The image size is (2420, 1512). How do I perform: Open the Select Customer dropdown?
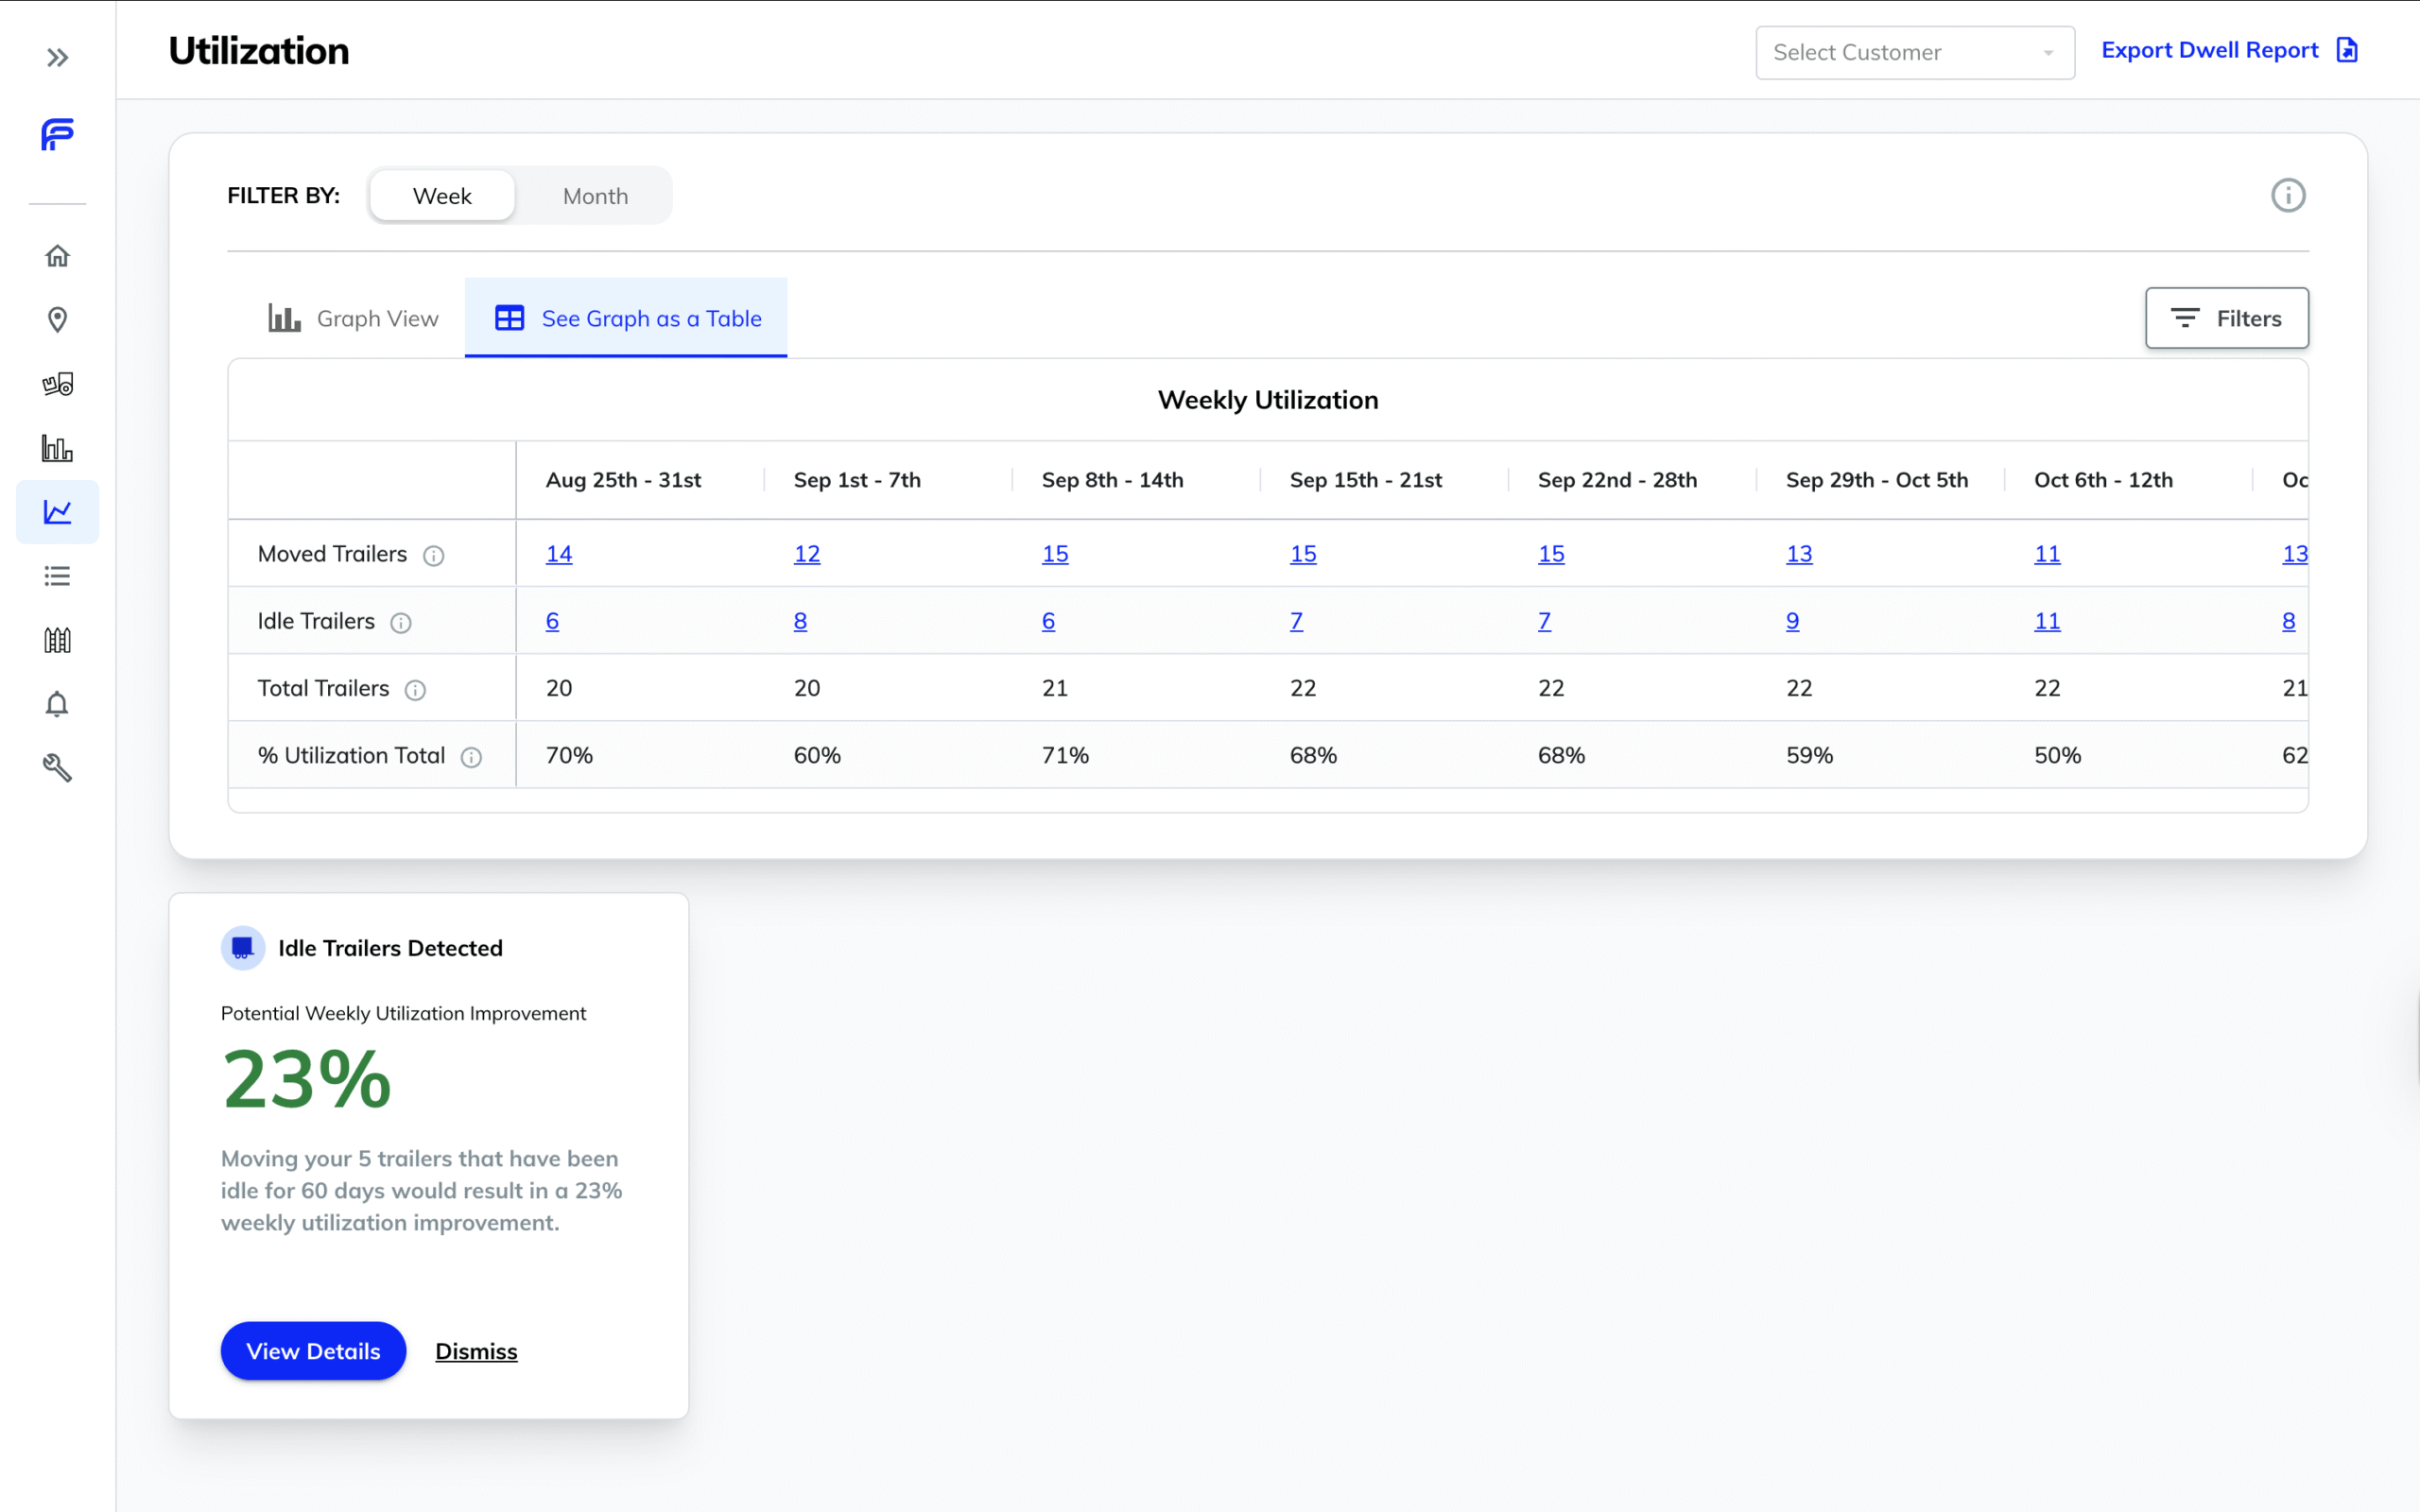point(1914,53)
